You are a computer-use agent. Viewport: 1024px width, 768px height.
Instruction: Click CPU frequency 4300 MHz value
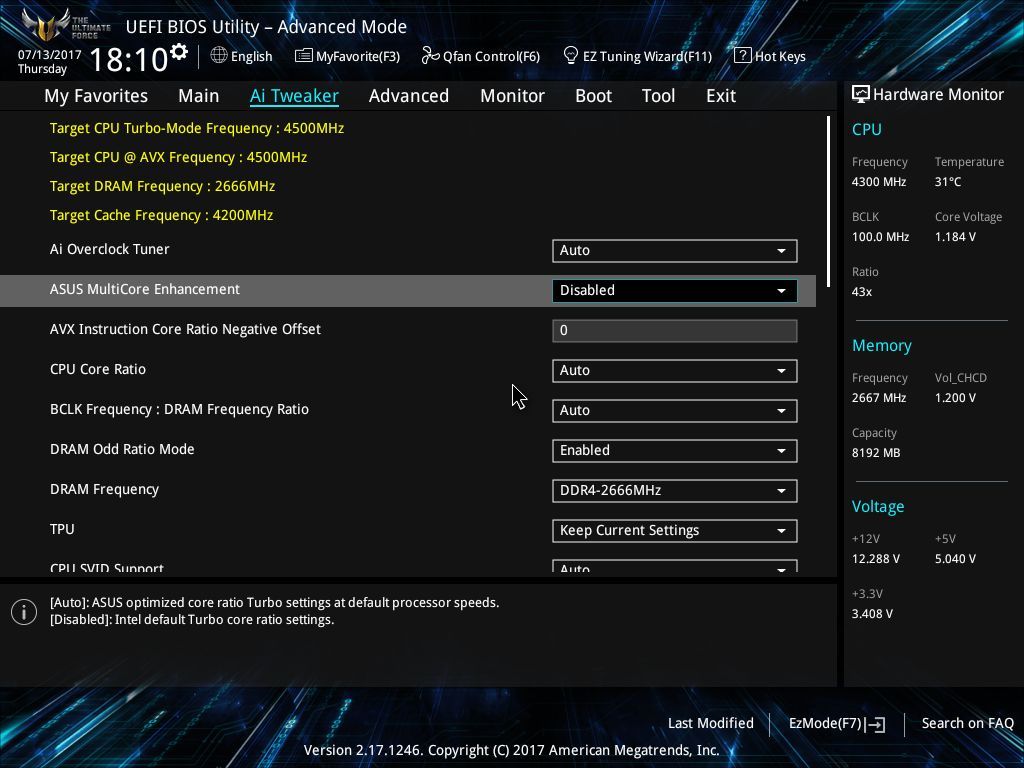[879, 182]
